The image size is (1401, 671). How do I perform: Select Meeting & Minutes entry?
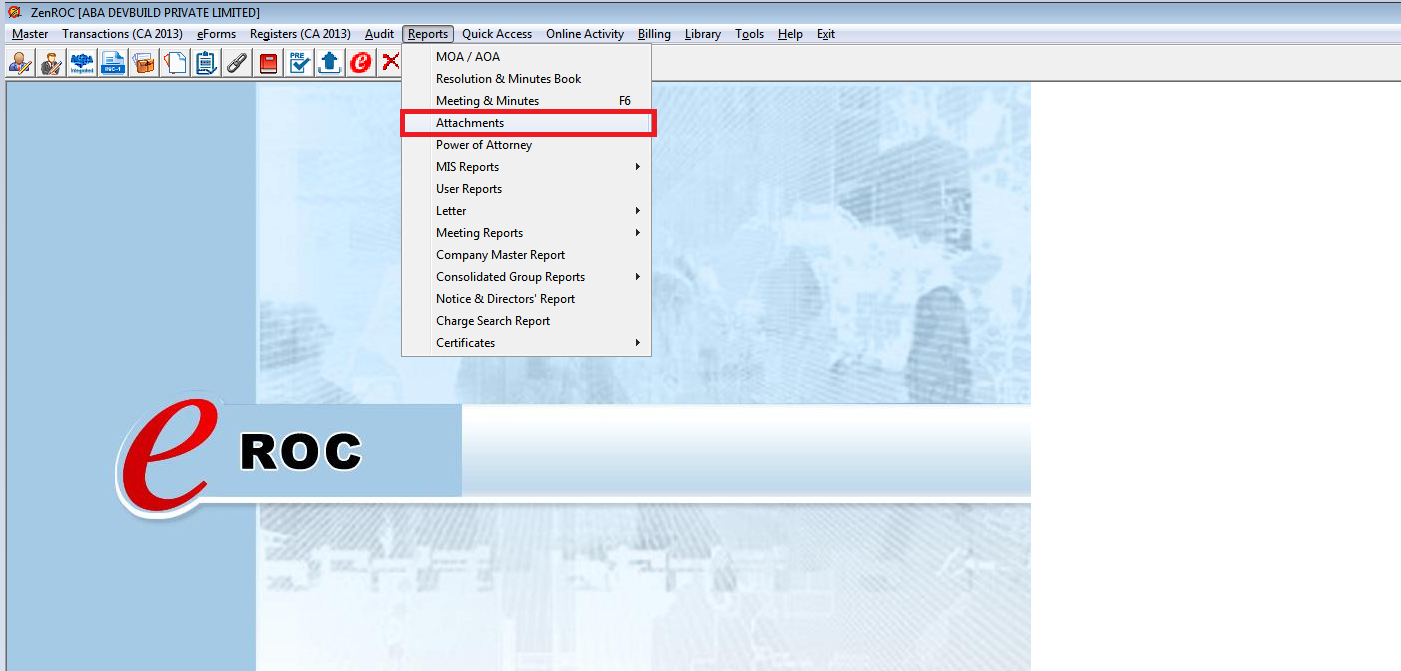(527, 101)
